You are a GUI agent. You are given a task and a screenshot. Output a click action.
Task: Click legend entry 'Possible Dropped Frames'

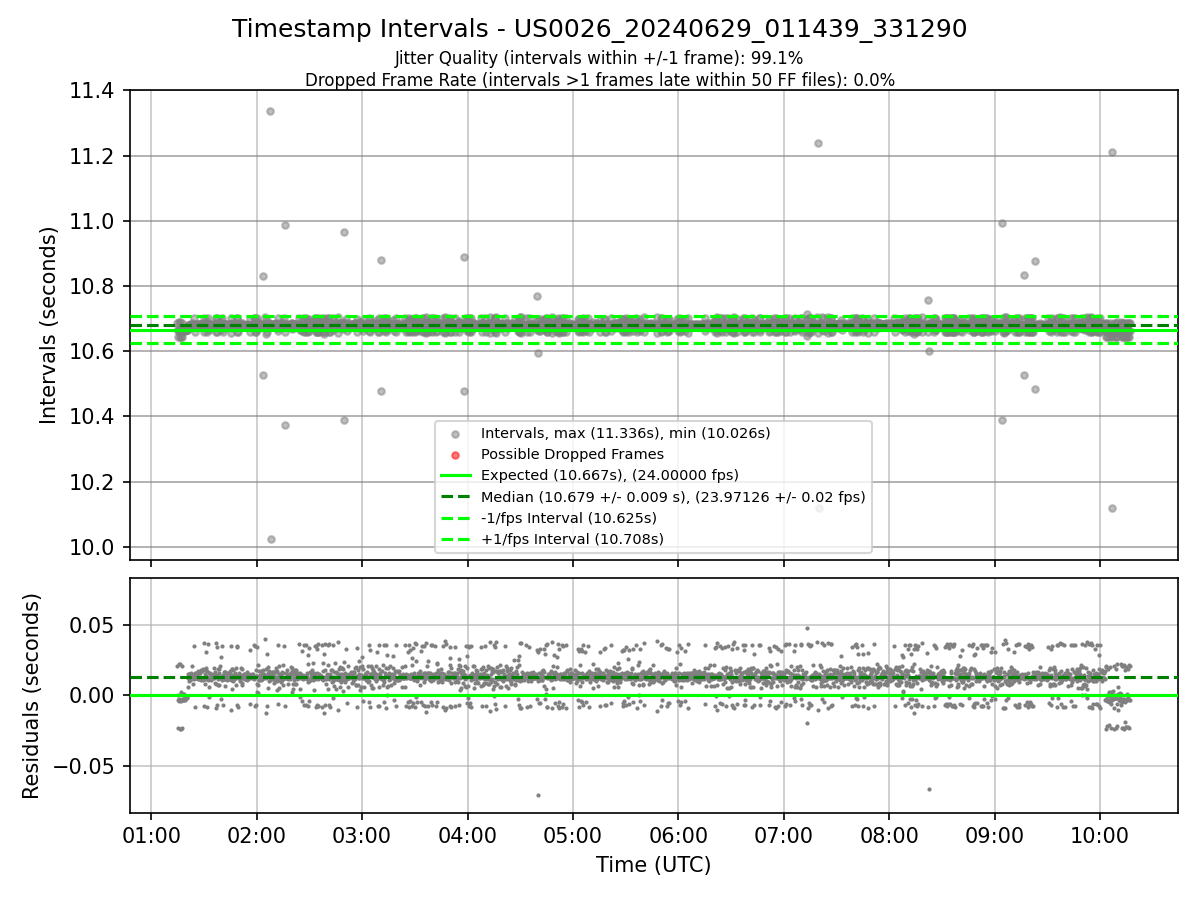572,454
